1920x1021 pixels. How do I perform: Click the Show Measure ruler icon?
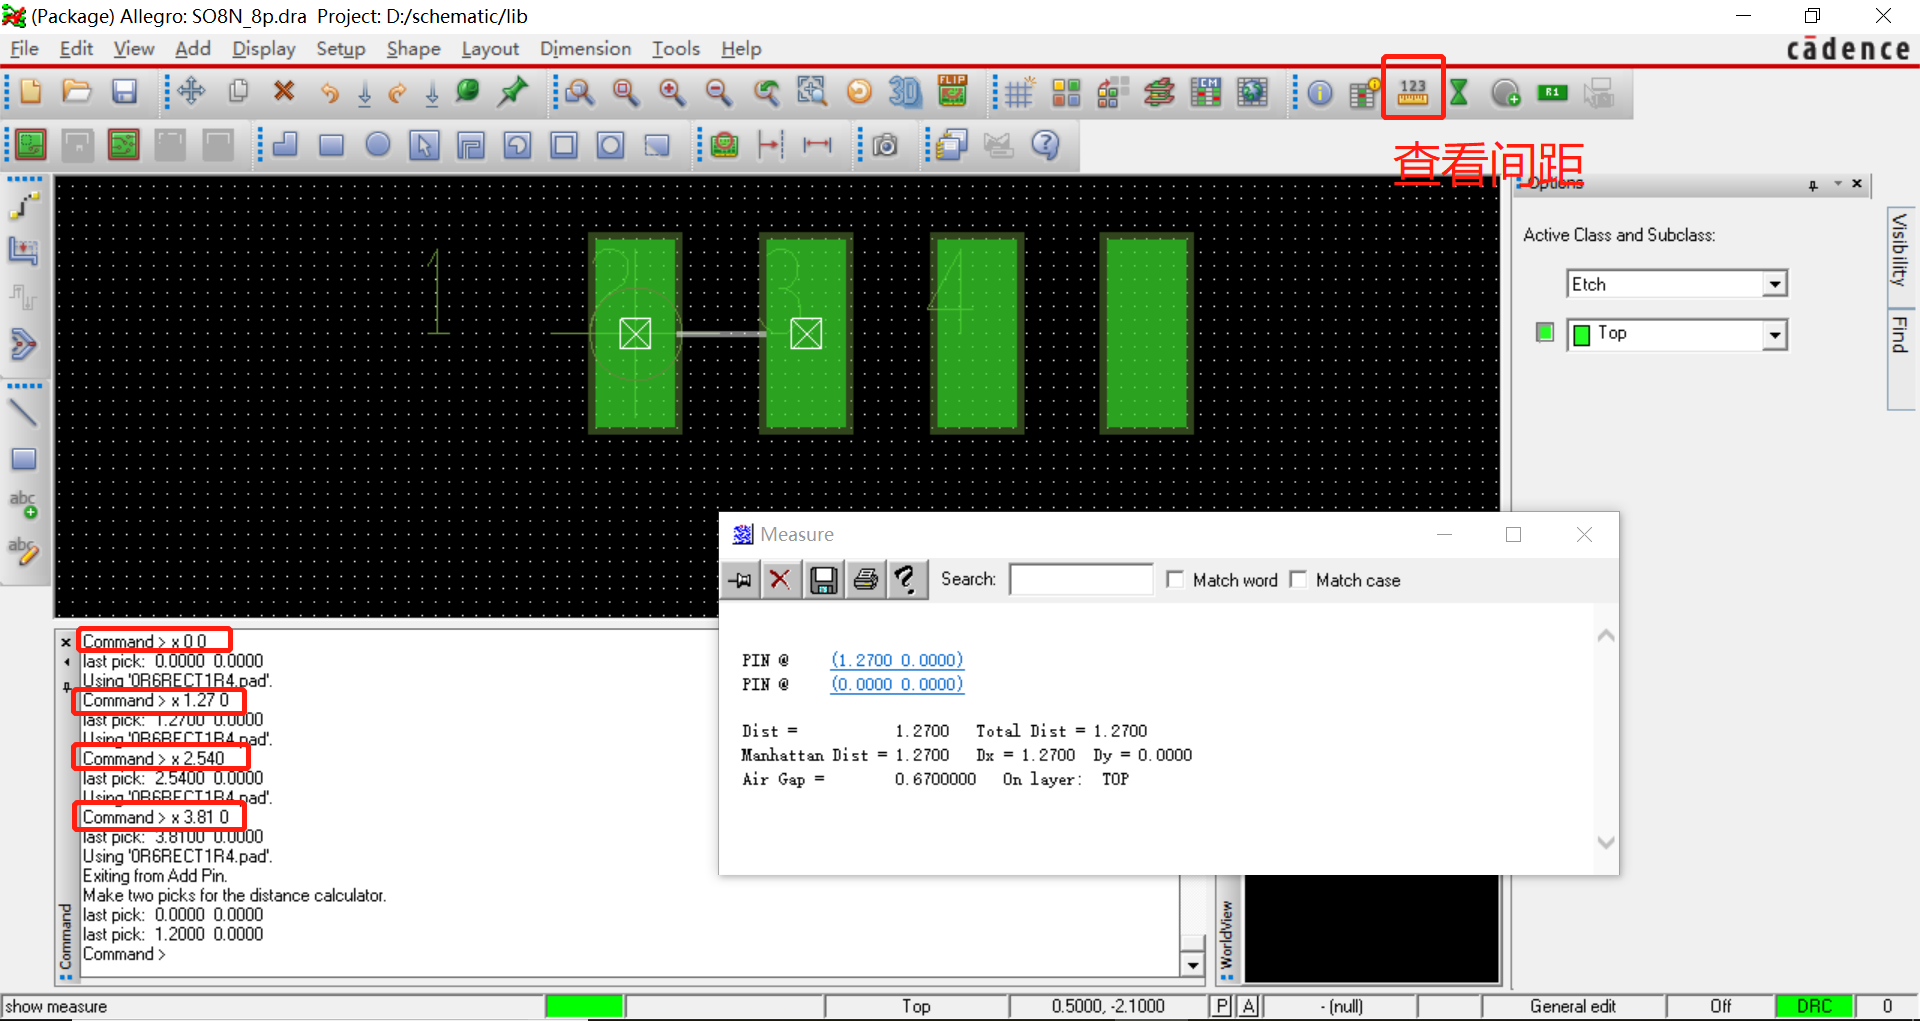tap(1412, 92)
